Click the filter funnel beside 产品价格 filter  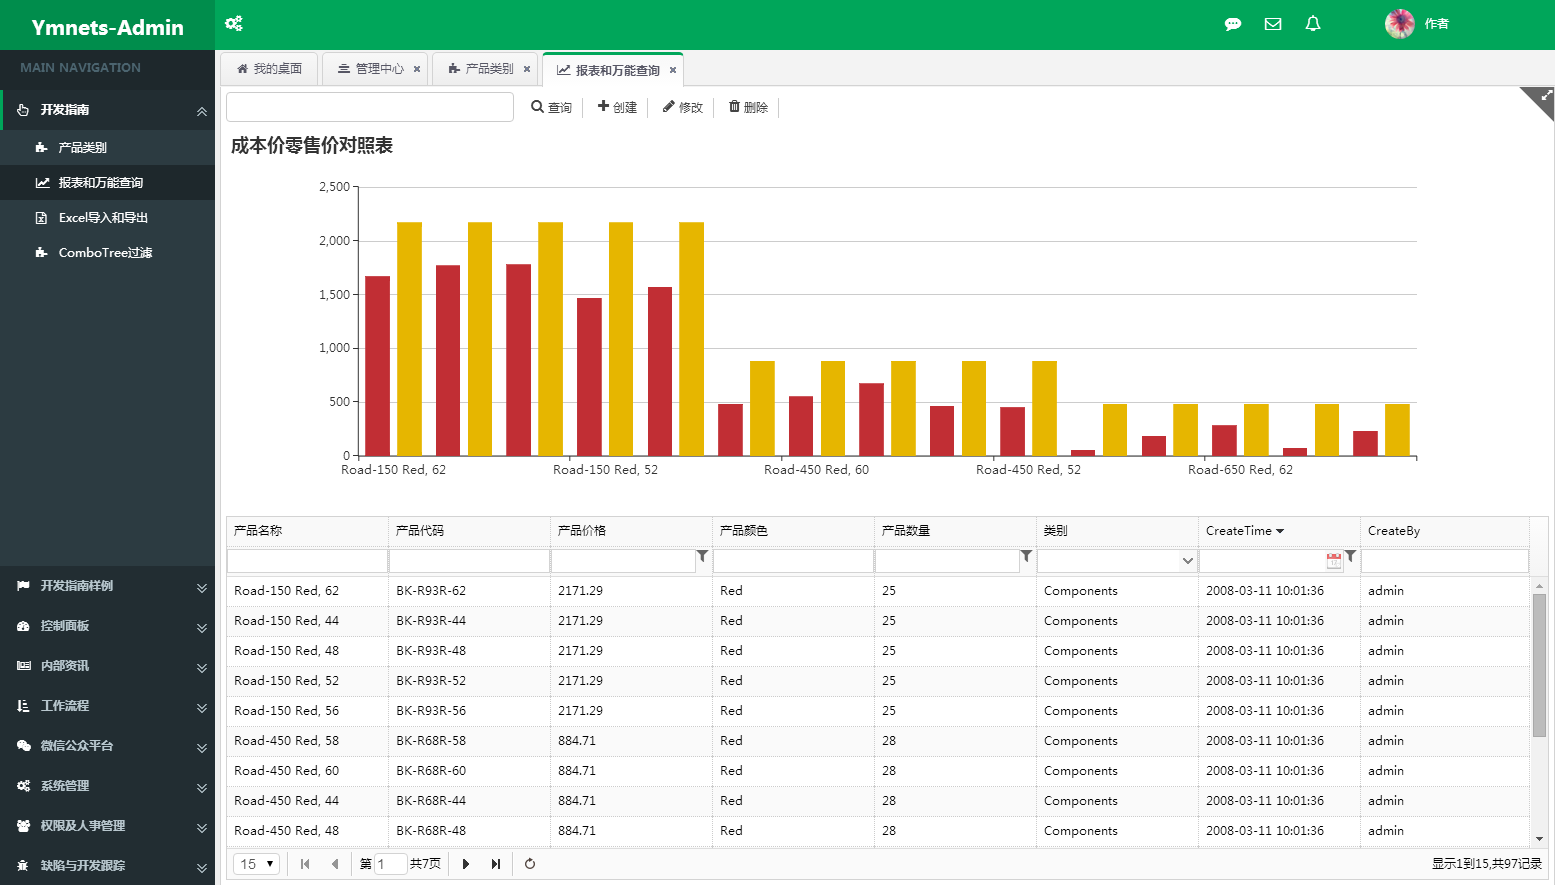click(702, 556)
